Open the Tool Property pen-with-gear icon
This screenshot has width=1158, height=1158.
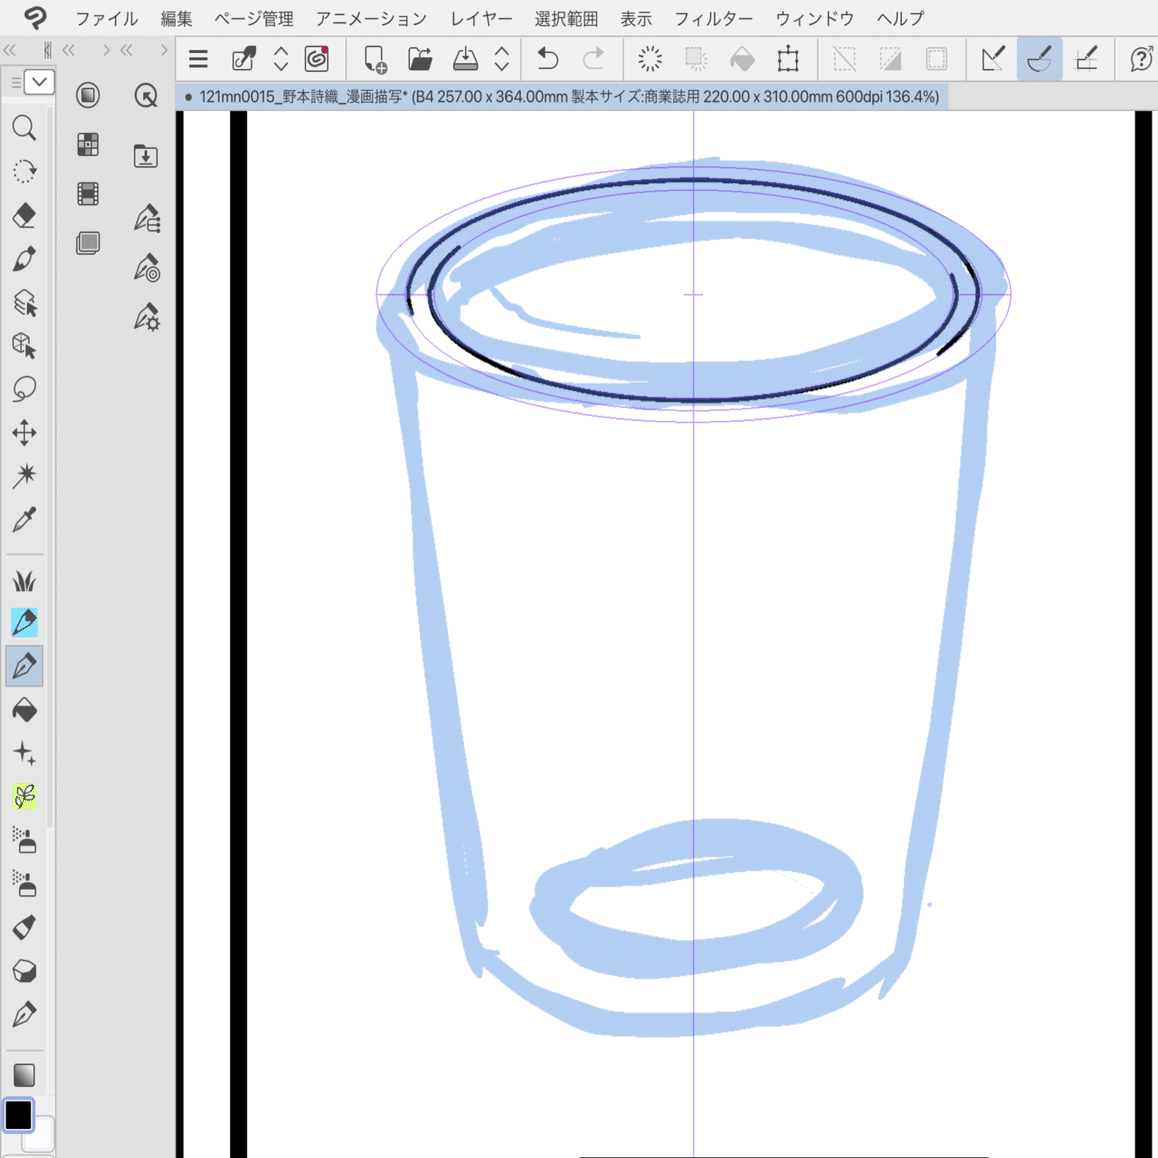(147, 317)
